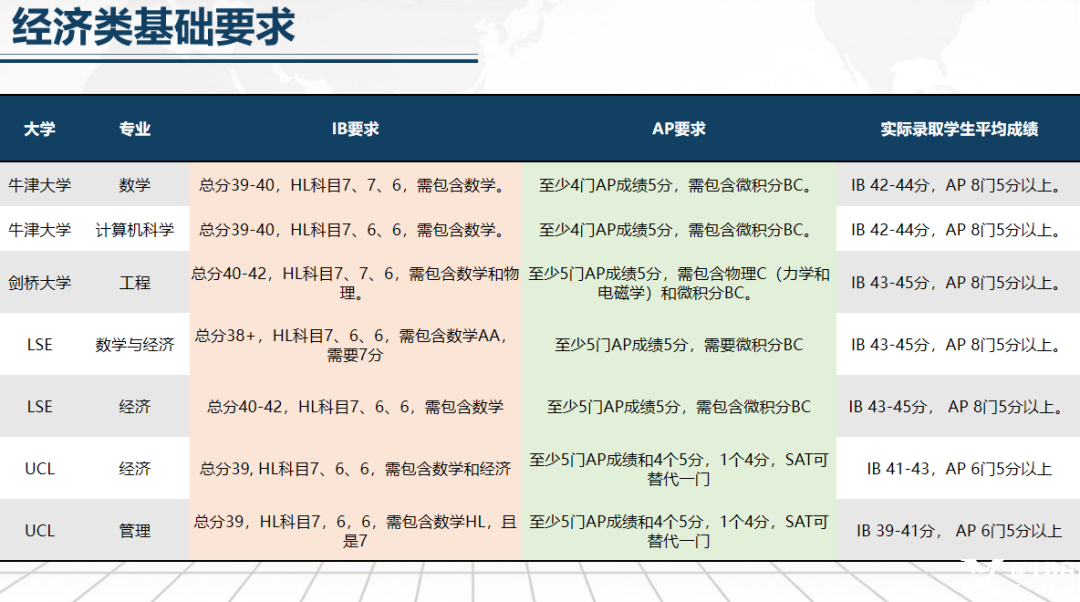Click the '至少4门AP成绩5分' cell in 计算机科学 row
Image resolution: width=1080 pixels, height=602 pixels.
pyautogui.click(x=679, y=229)
